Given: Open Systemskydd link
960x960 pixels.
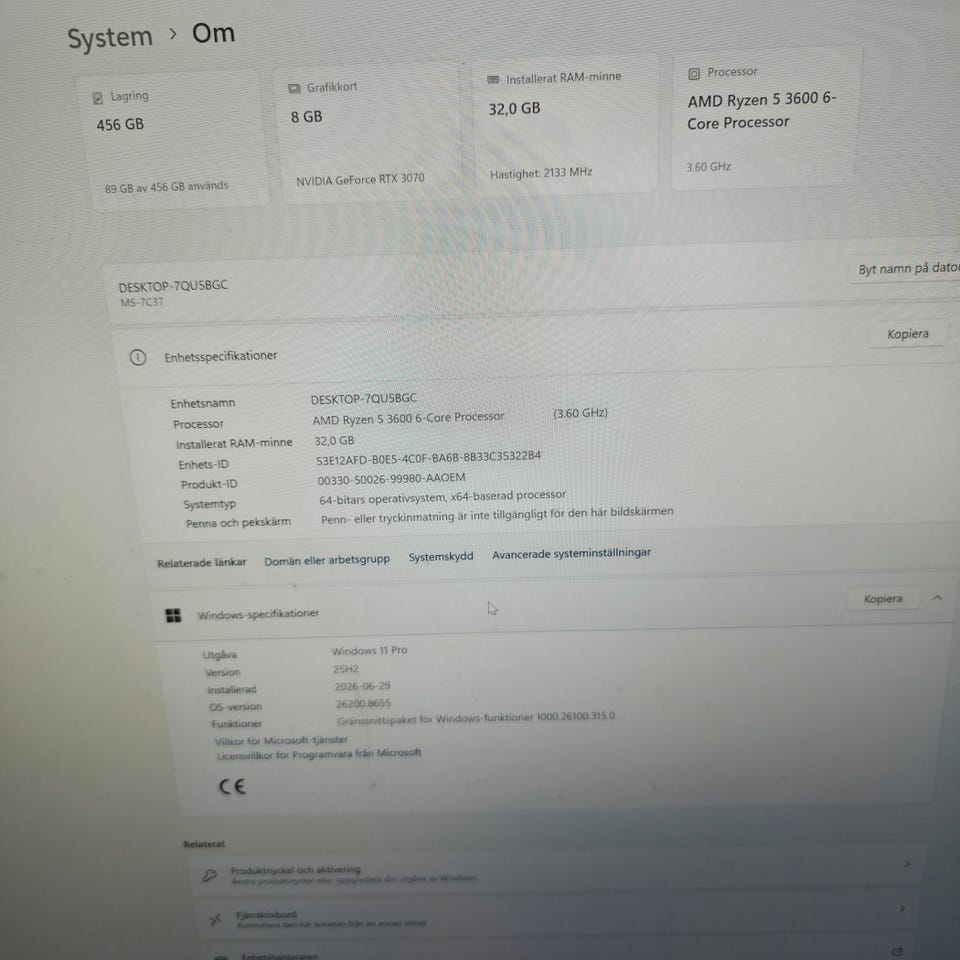Looking at the screenshot, I should [441, 557].
